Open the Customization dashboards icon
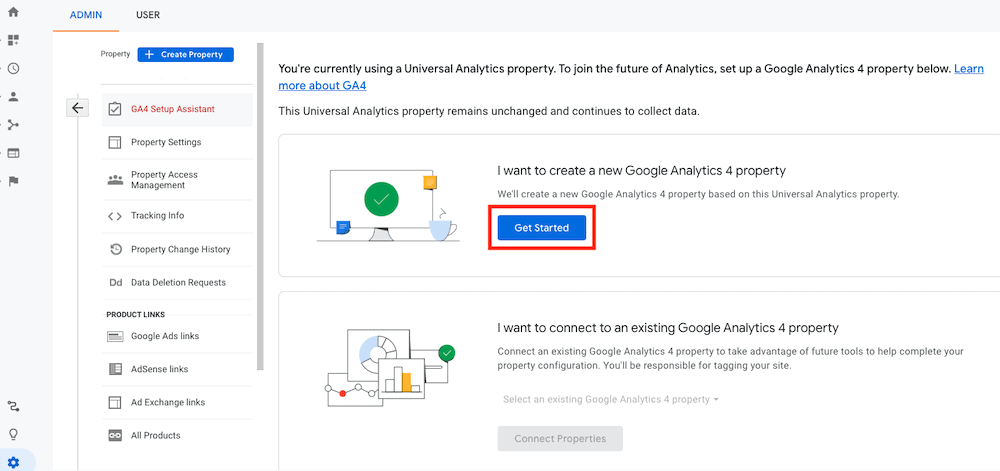 (x=13, y=40)
